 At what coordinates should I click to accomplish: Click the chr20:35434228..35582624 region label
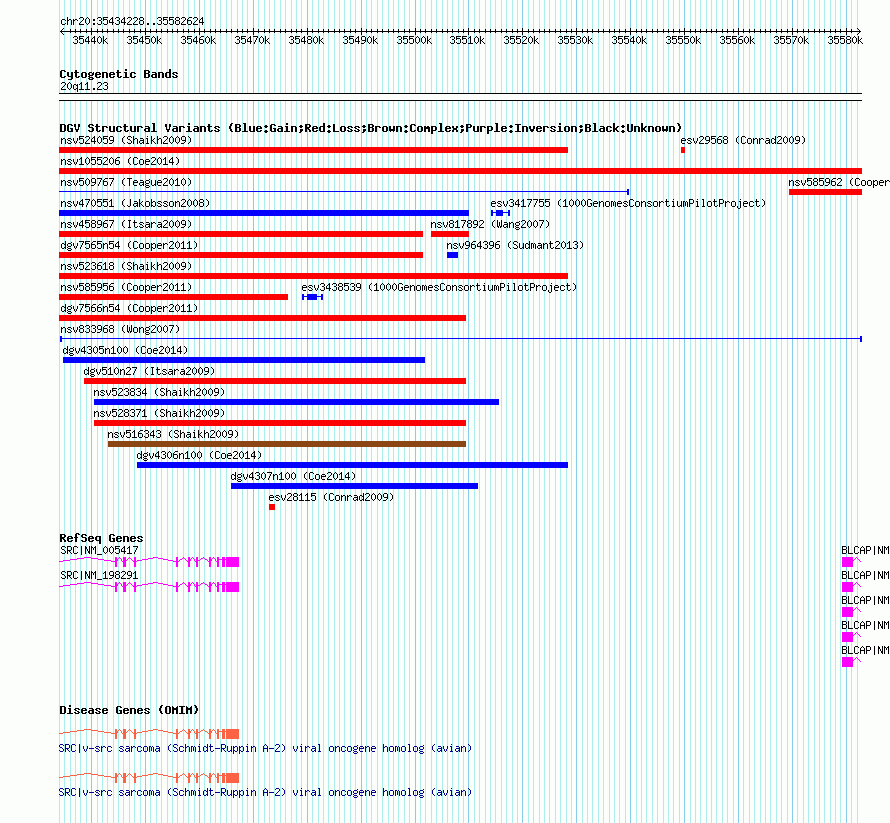click(x=132, y=21)
